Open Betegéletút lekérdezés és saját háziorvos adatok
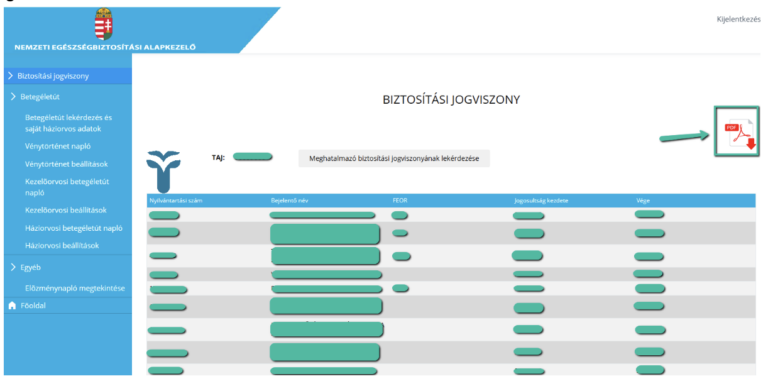Image resolution: width=768 pixels, height=381 pixels. point(69,123)
